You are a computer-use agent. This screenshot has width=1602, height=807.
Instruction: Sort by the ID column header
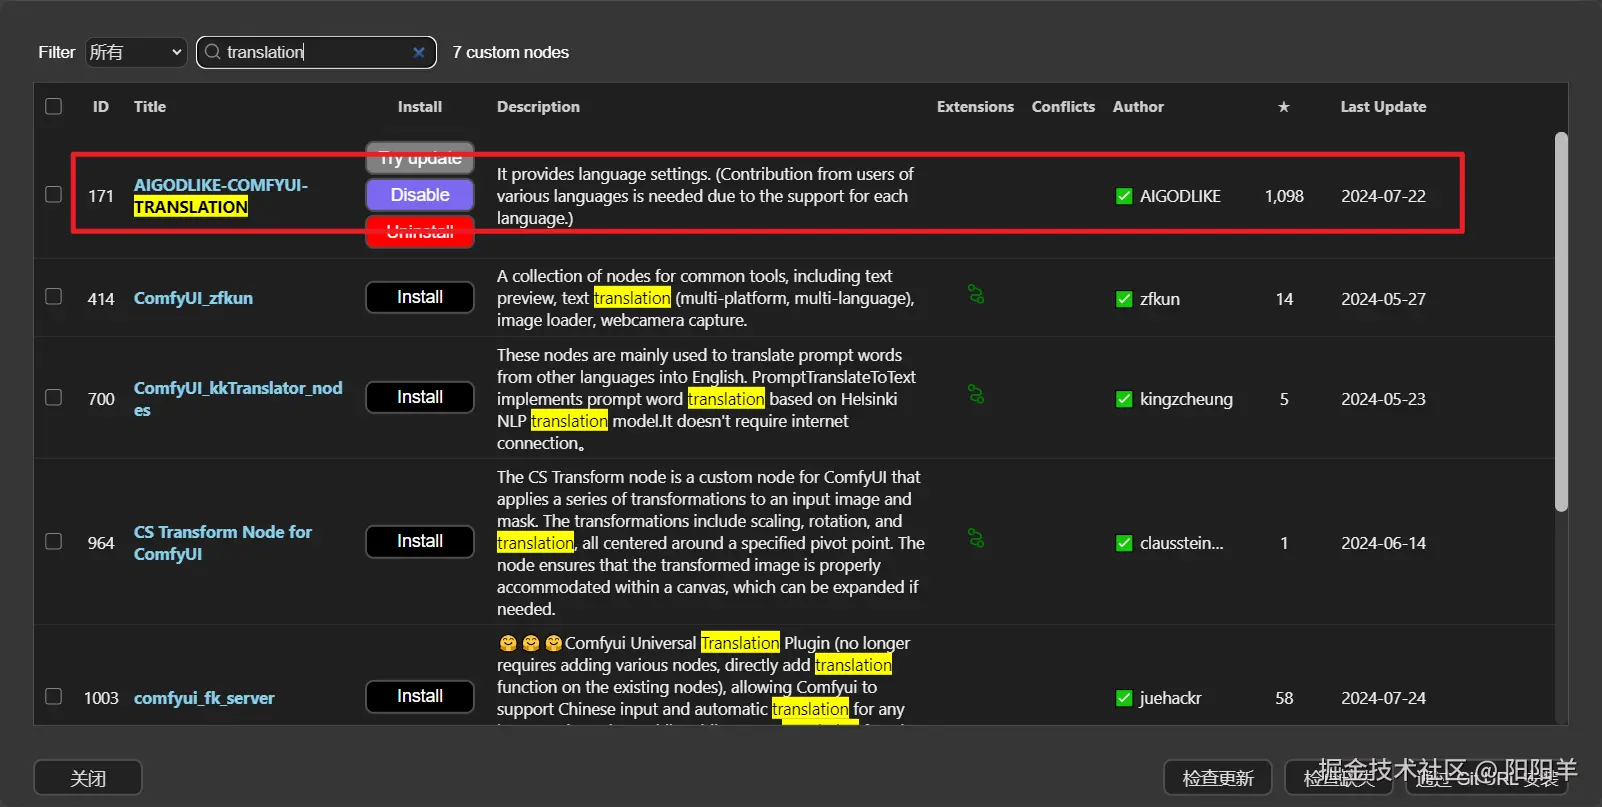[101, 107]
